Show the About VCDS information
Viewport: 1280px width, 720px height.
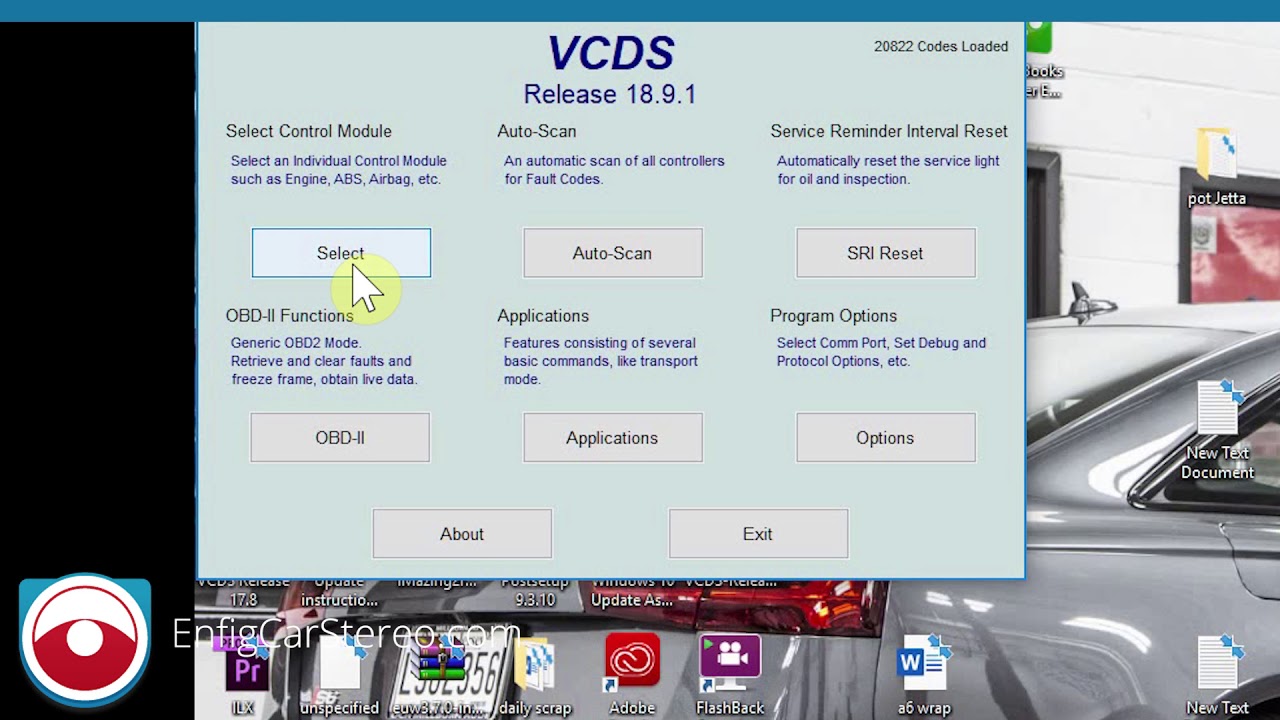(x=462, y=534)
